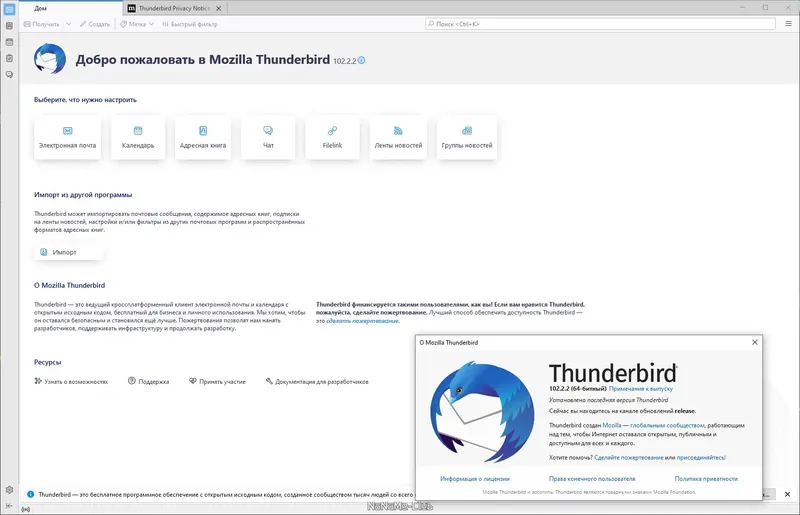Click the Импорт button

pos(68,252)
